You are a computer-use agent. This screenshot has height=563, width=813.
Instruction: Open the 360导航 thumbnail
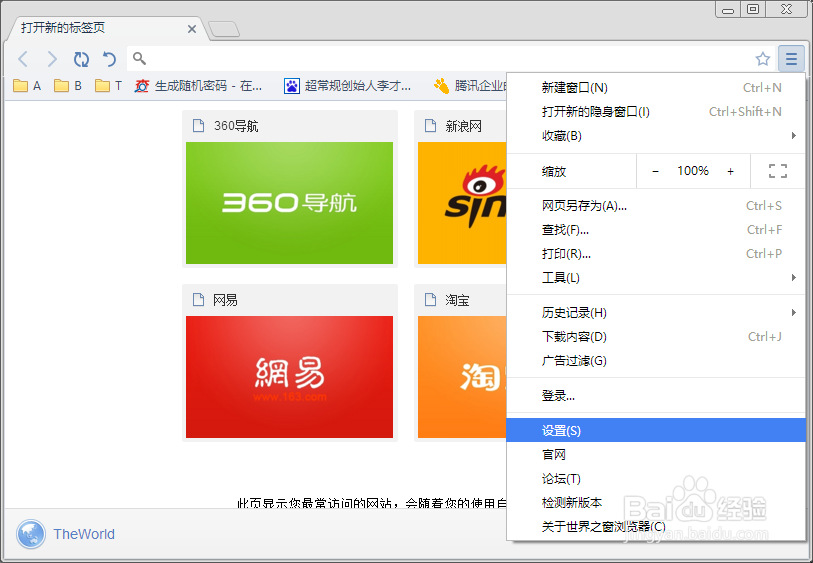coord(289,203)
